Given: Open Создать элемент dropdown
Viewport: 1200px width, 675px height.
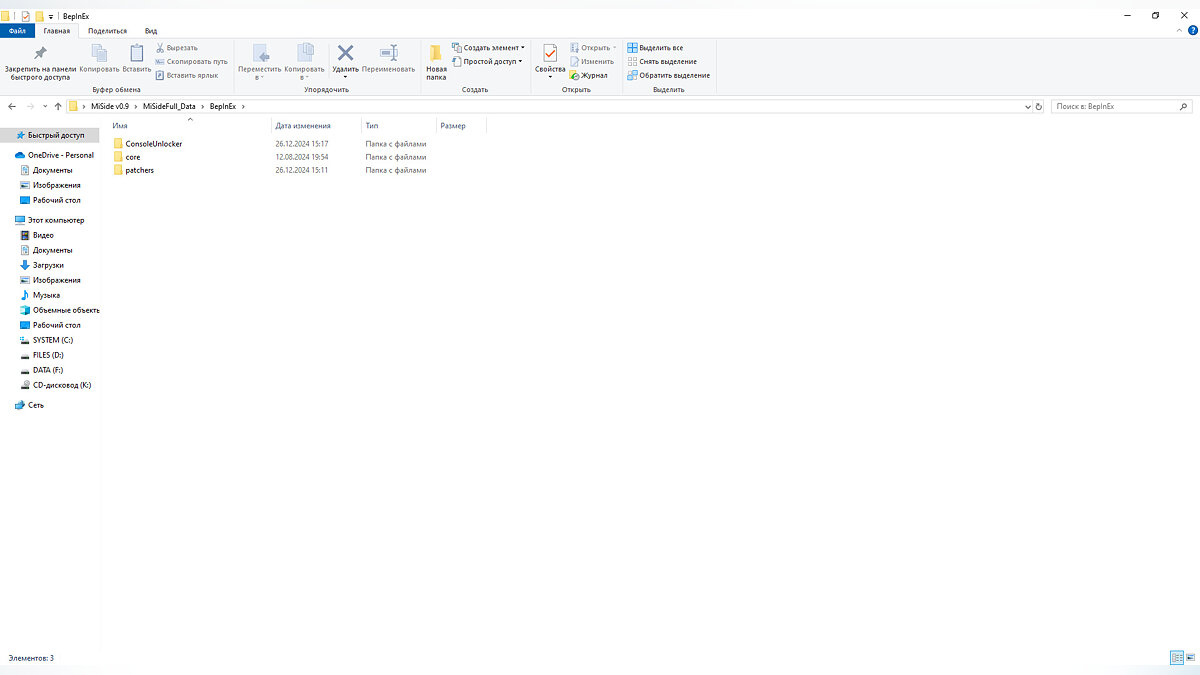Looking at the screenshot, I should (488, 47).
